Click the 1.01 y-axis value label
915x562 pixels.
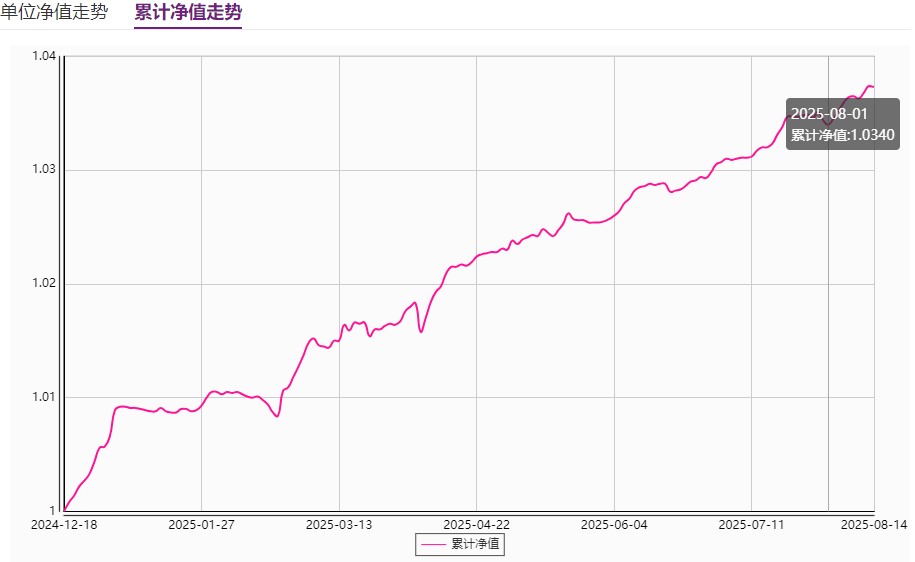pos(43,398)
